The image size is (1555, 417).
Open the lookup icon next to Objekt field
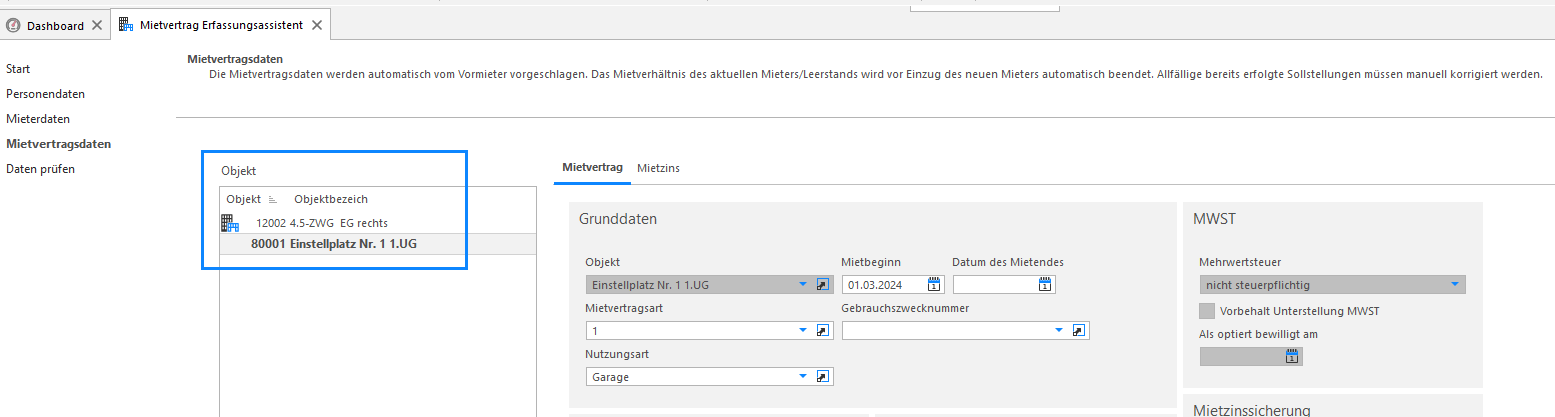pyautogui.click(x=823, y=285)
